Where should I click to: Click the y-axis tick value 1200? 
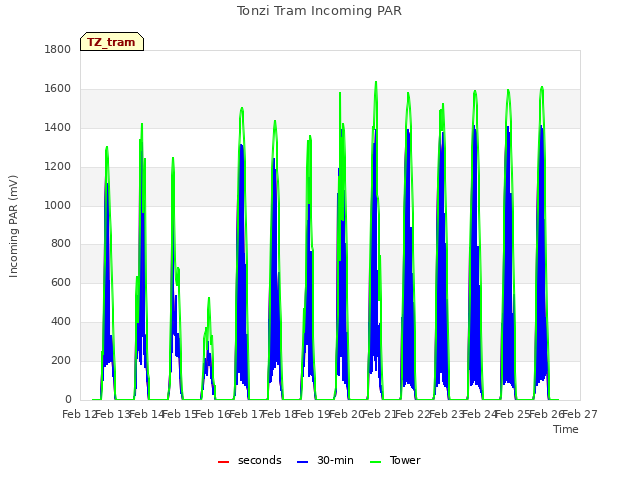click(58, 167)
